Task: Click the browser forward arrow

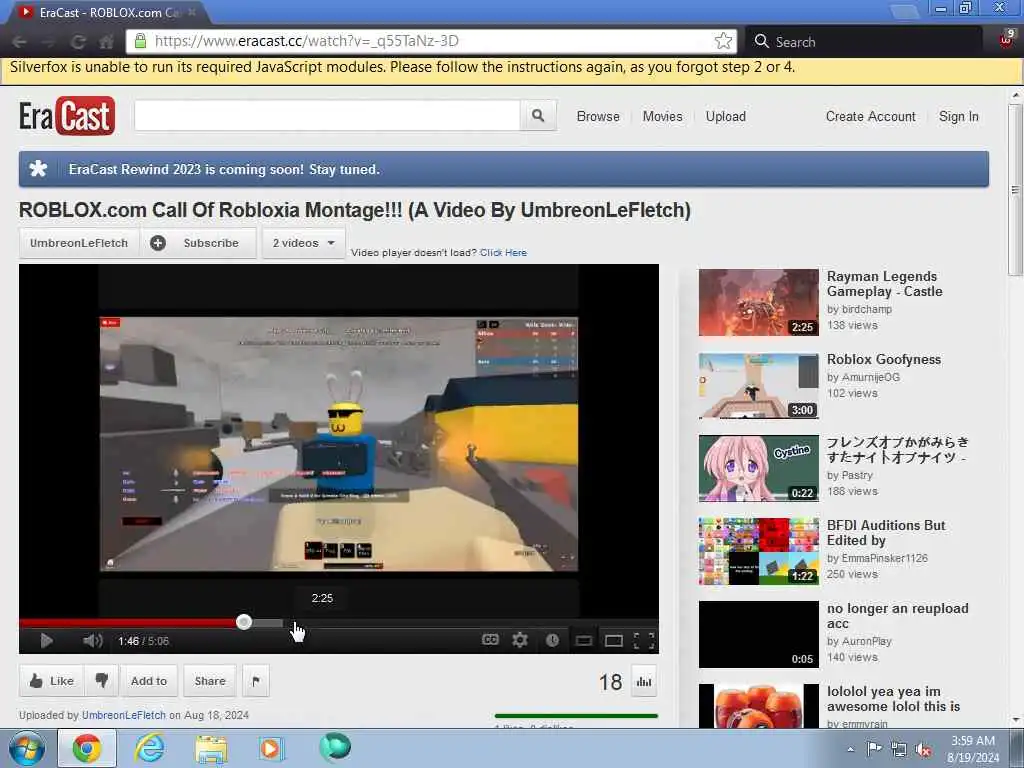Action: coord(48,42)
